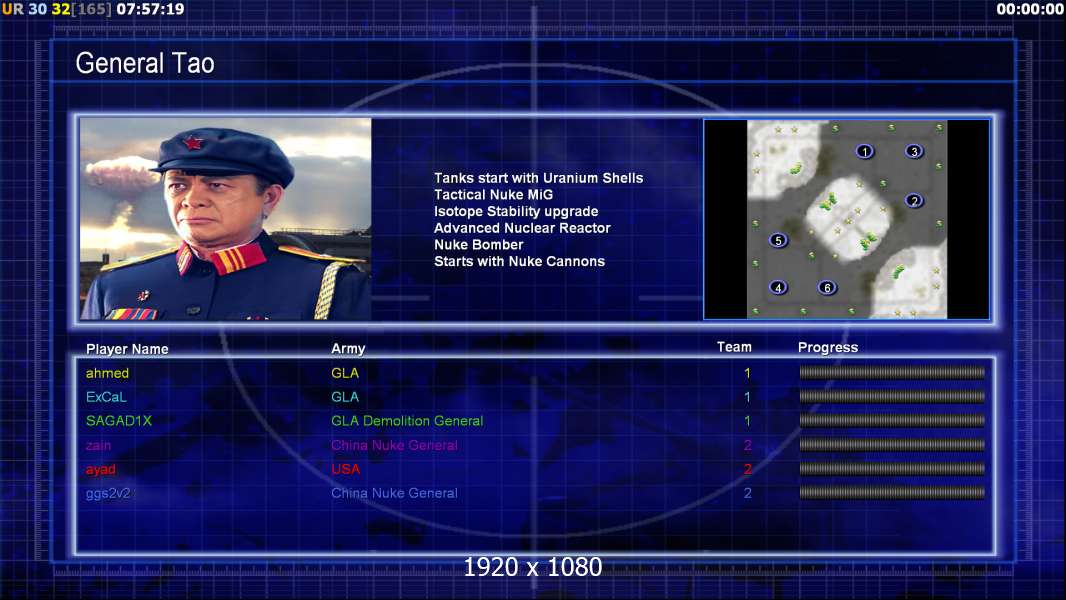Image resolution: width=1066 pixels, height=600 pixels.
Task: Select player name SAGAD1X
Action: pos(119,421)
